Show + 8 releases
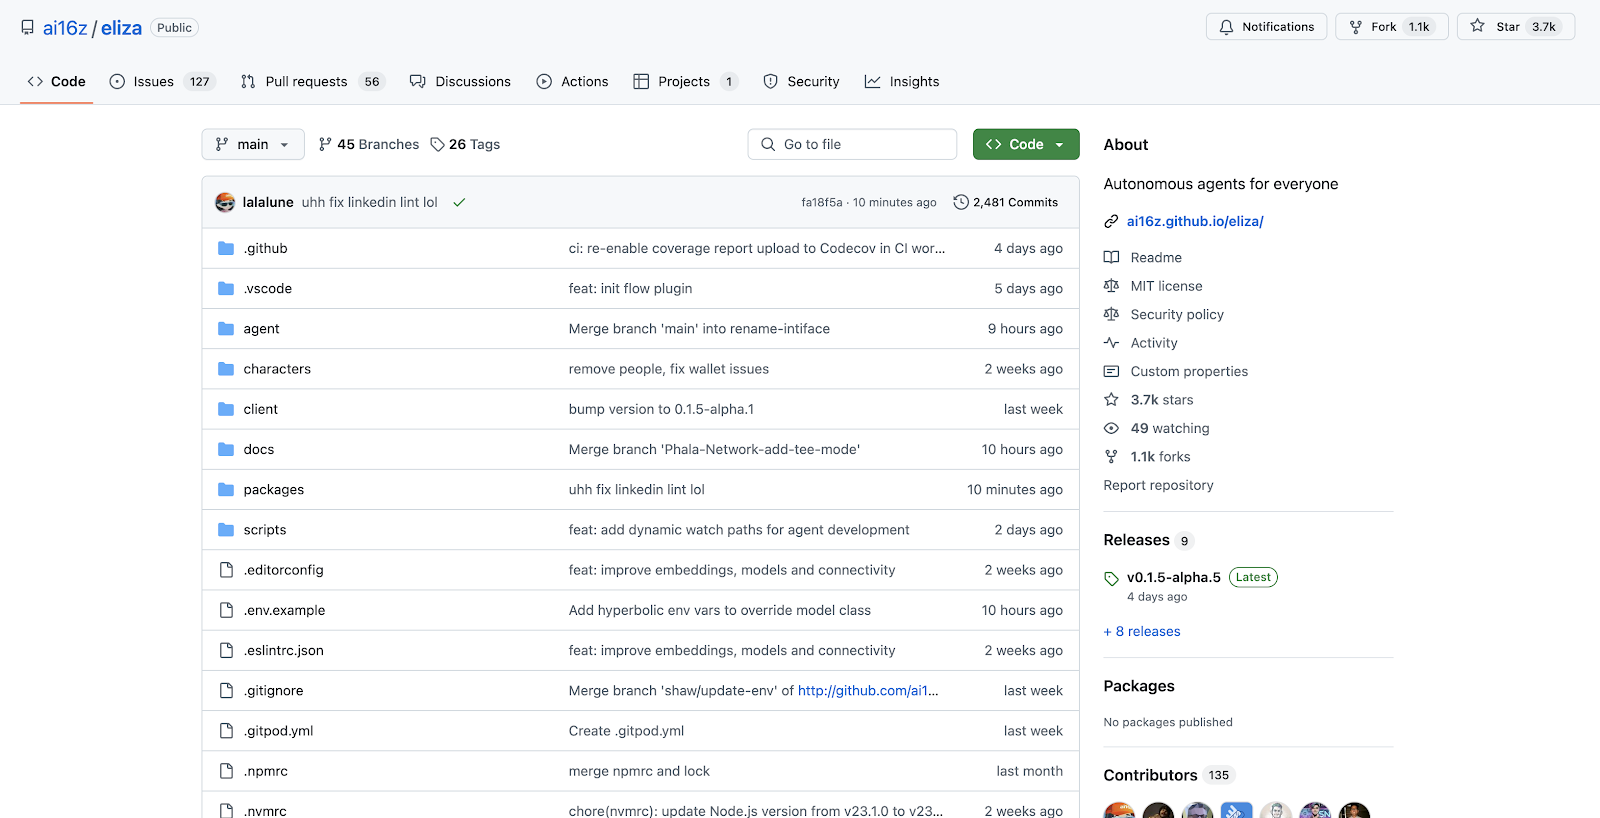1600x818 pixels. pos(1142,631)
